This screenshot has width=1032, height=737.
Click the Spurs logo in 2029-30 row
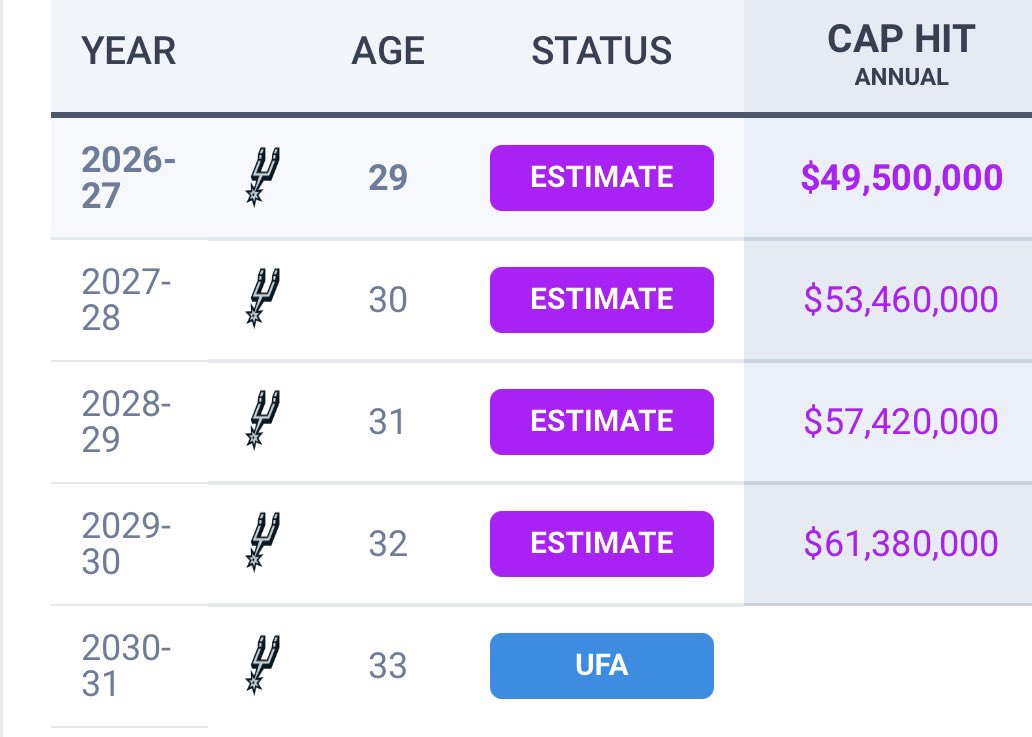tap(263, 542)
